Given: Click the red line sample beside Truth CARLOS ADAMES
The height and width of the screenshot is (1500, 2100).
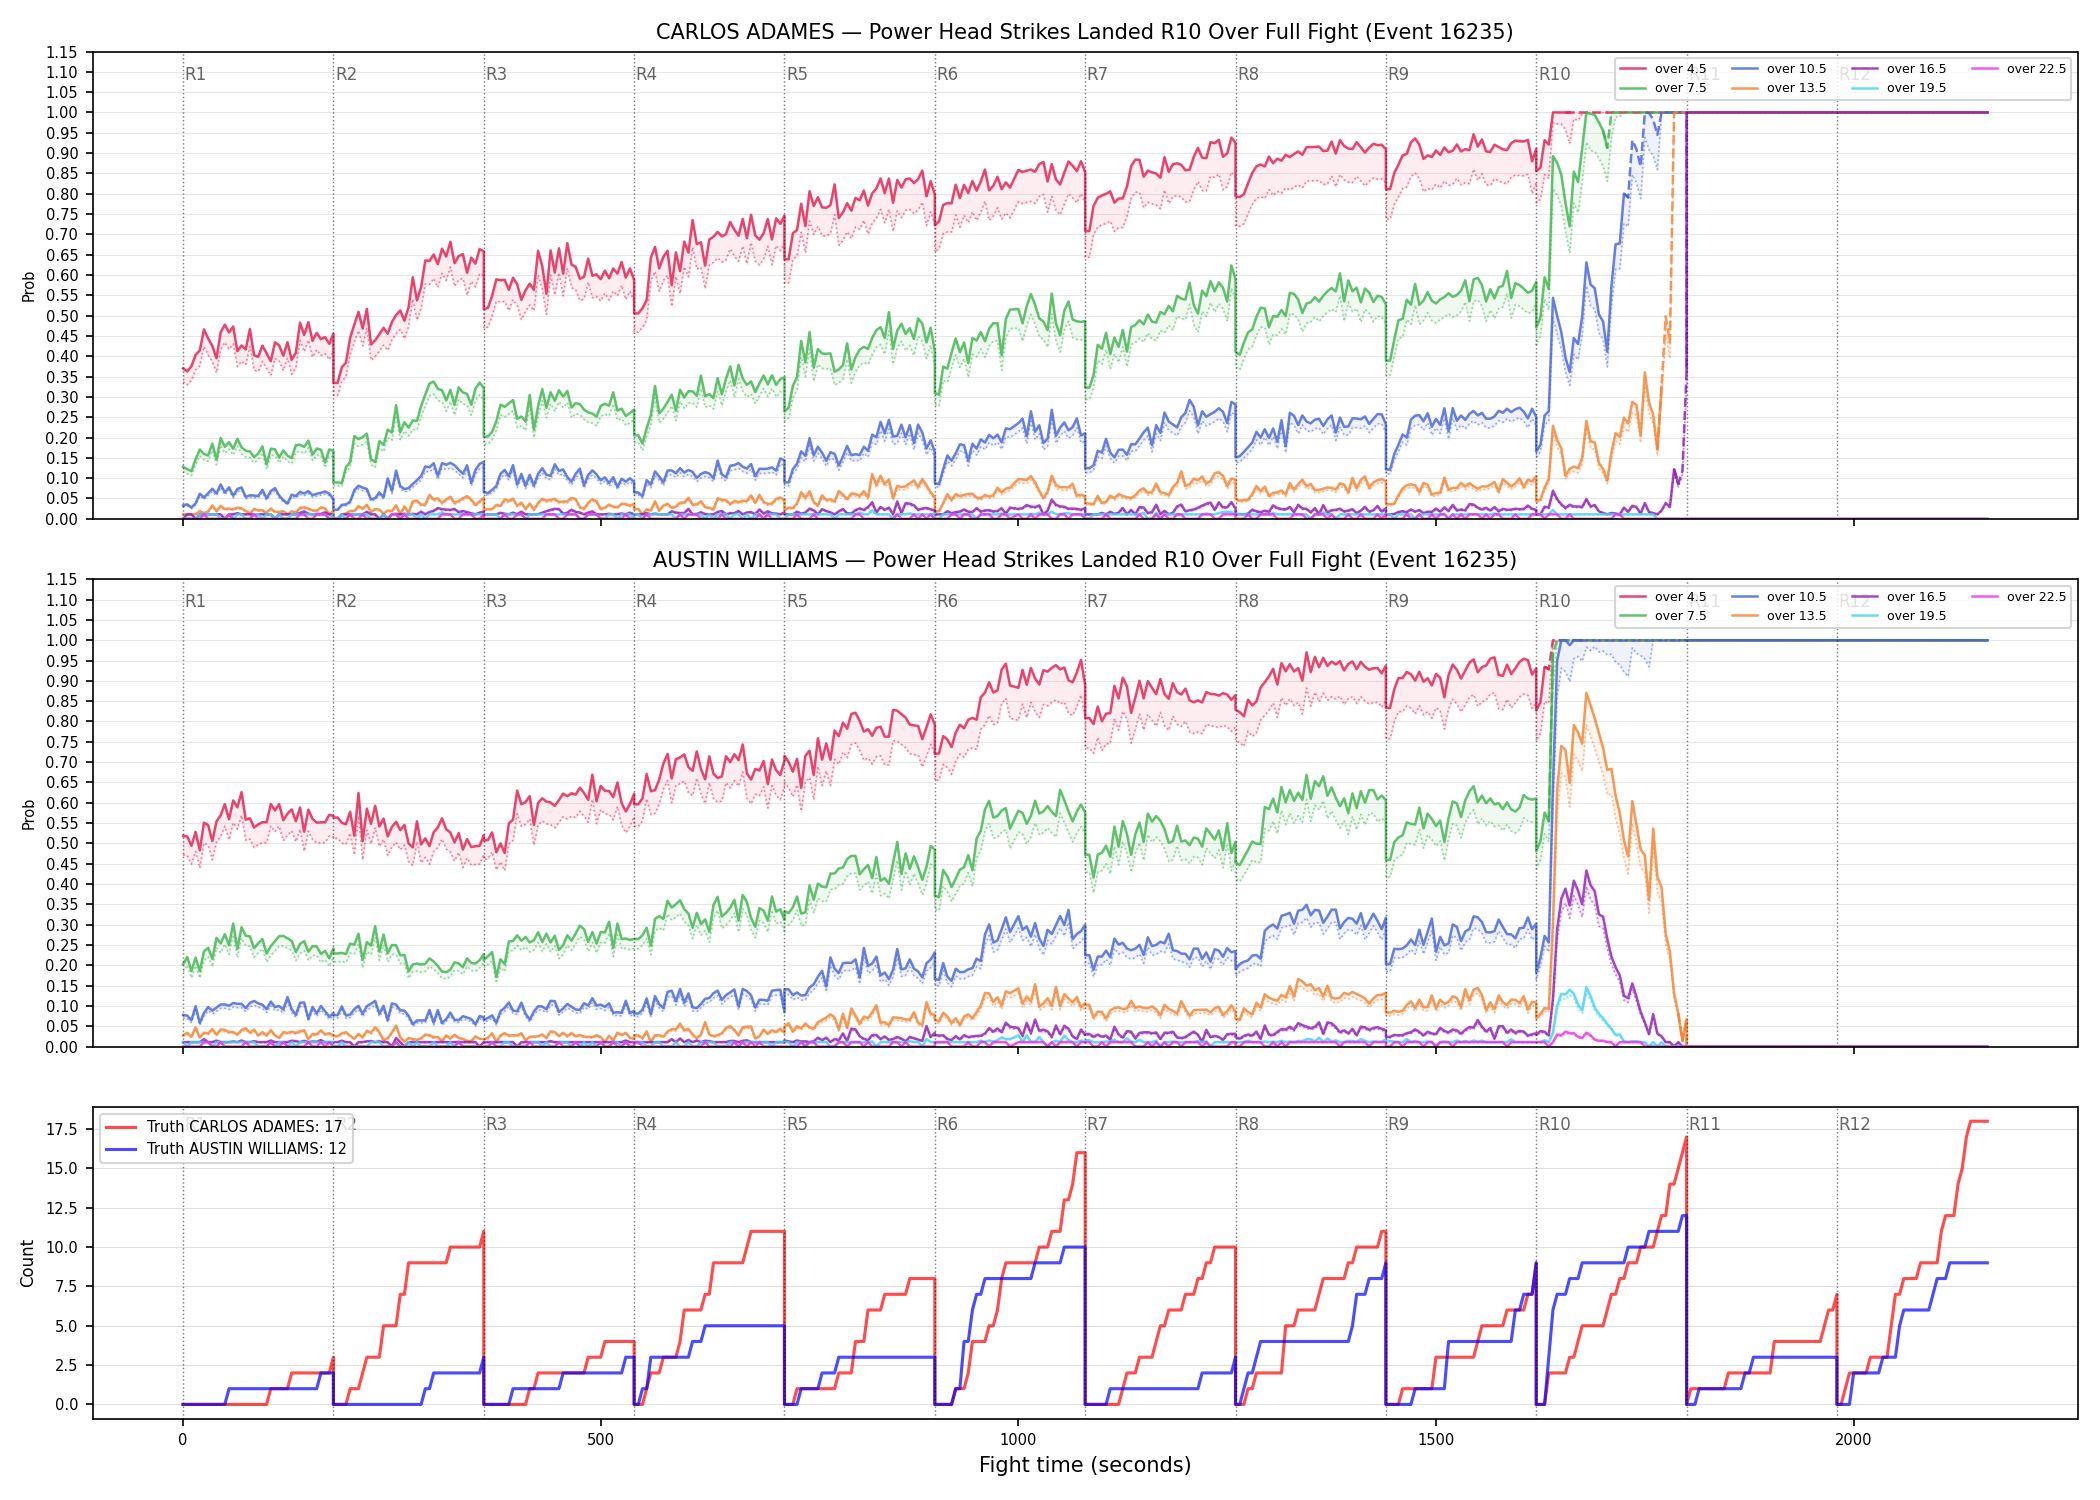Looking at the screenshot, I should tap(122, 1127).
